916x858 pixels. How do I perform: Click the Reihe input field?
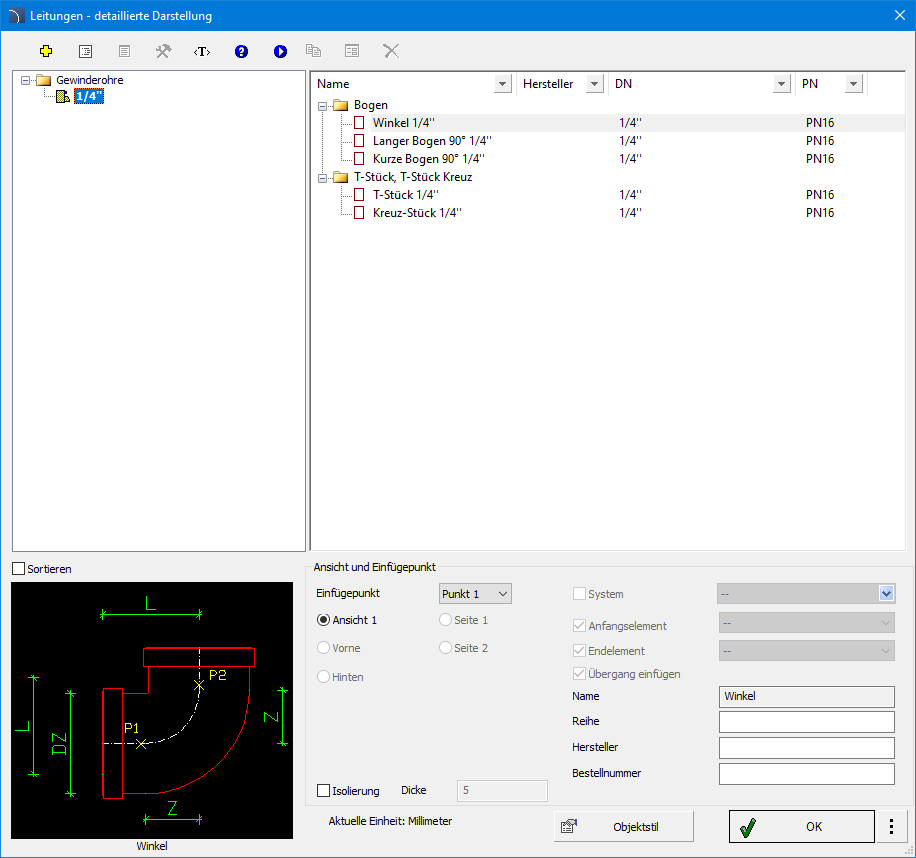[x=806, y=722]
